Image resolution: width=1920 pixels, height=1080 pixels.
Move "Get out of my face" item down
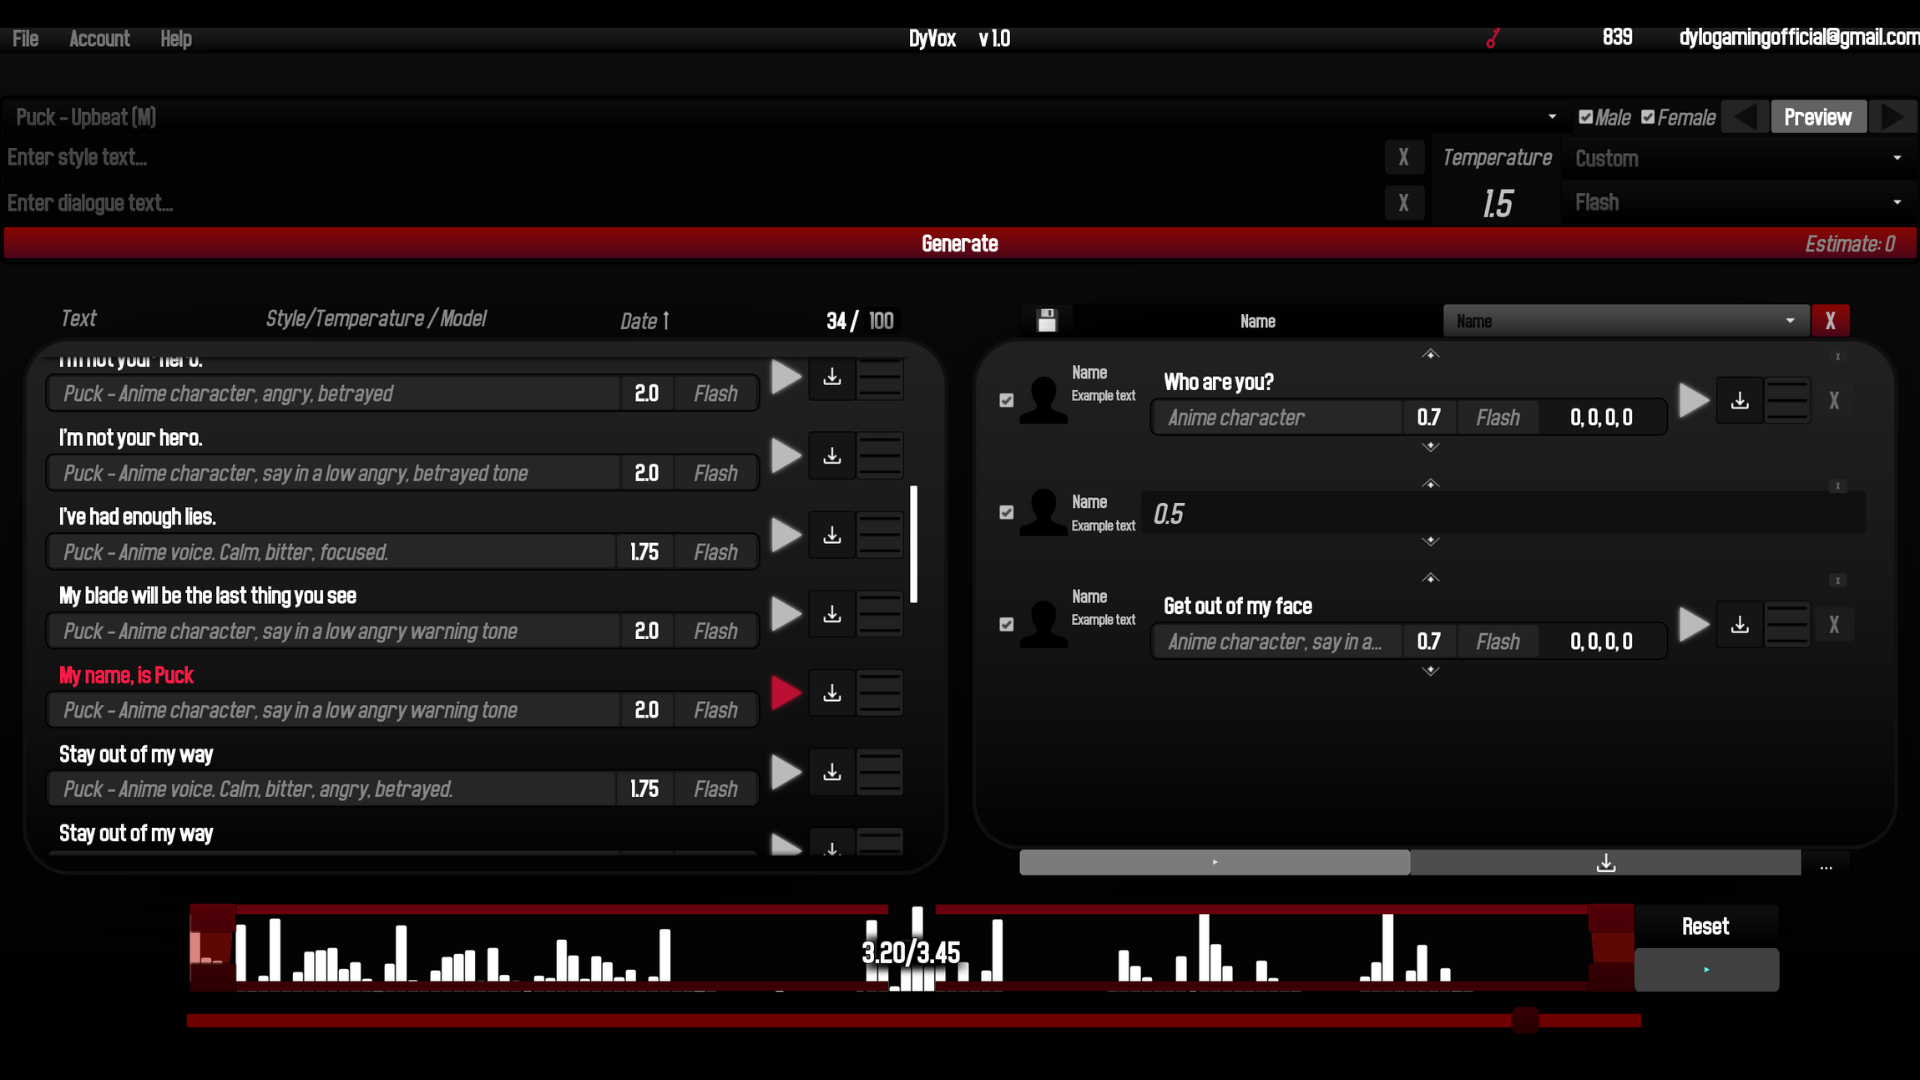[x=1430, y=671]
